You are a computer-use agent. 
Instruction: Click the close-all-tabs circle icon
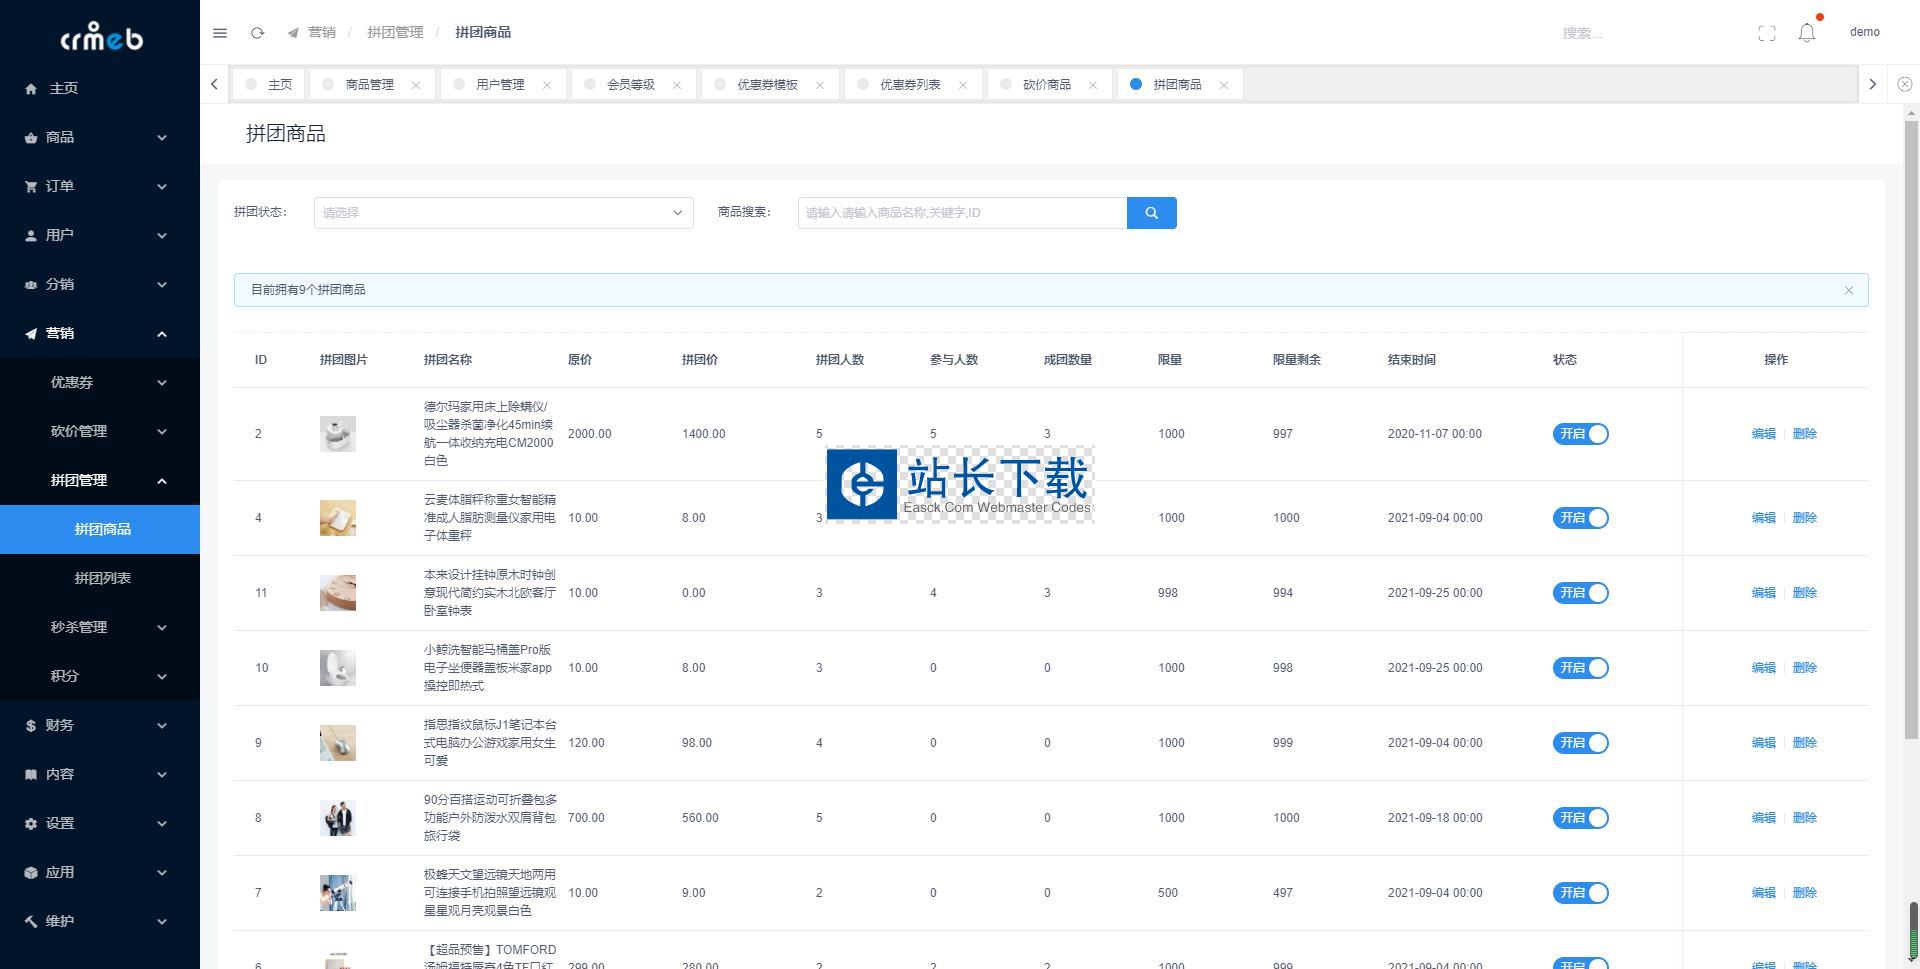point(1904,85)
